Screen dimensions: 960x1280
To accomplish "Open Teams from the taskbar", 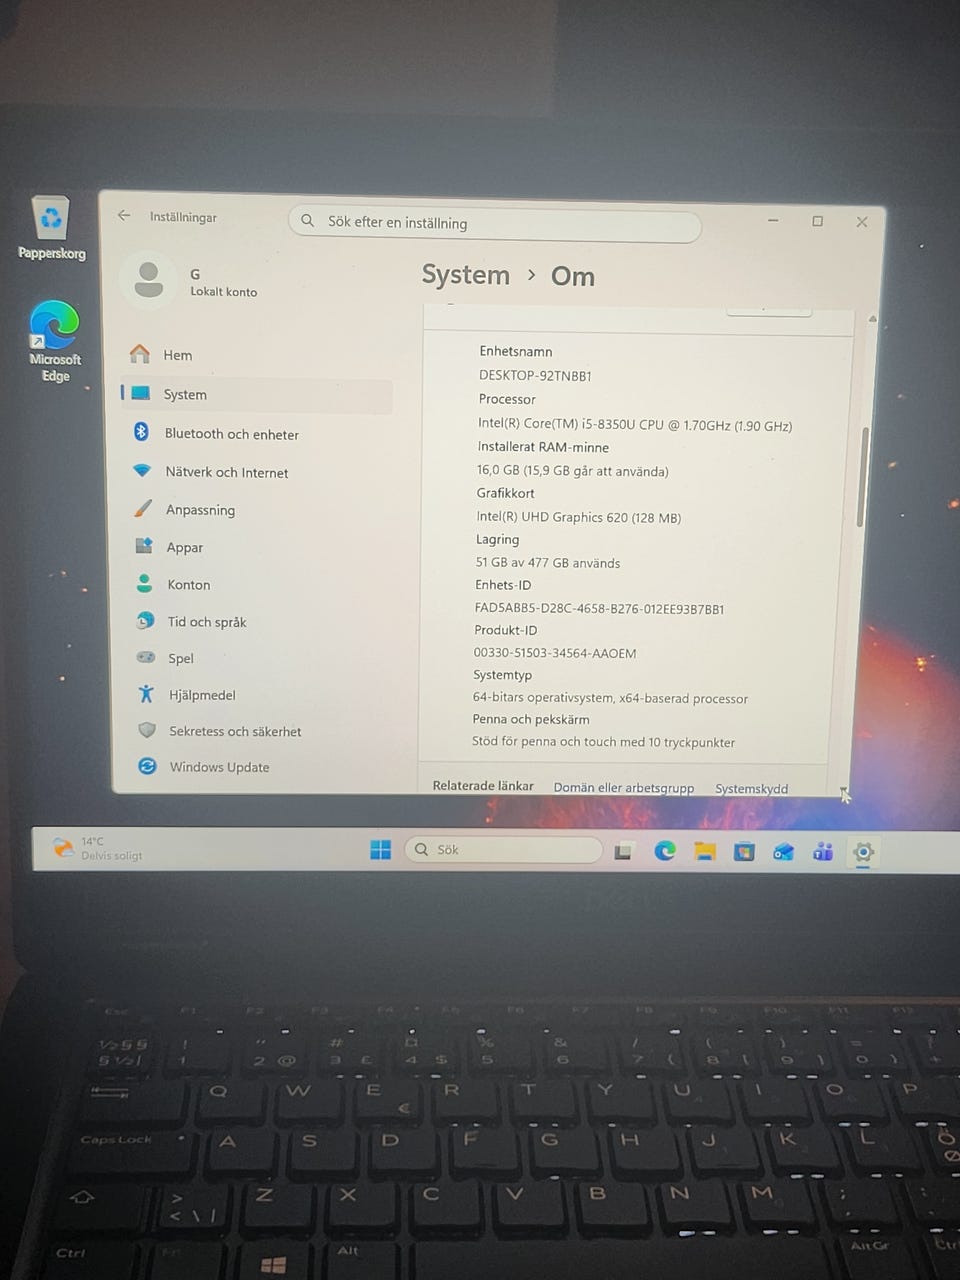I will pos(823,852).
